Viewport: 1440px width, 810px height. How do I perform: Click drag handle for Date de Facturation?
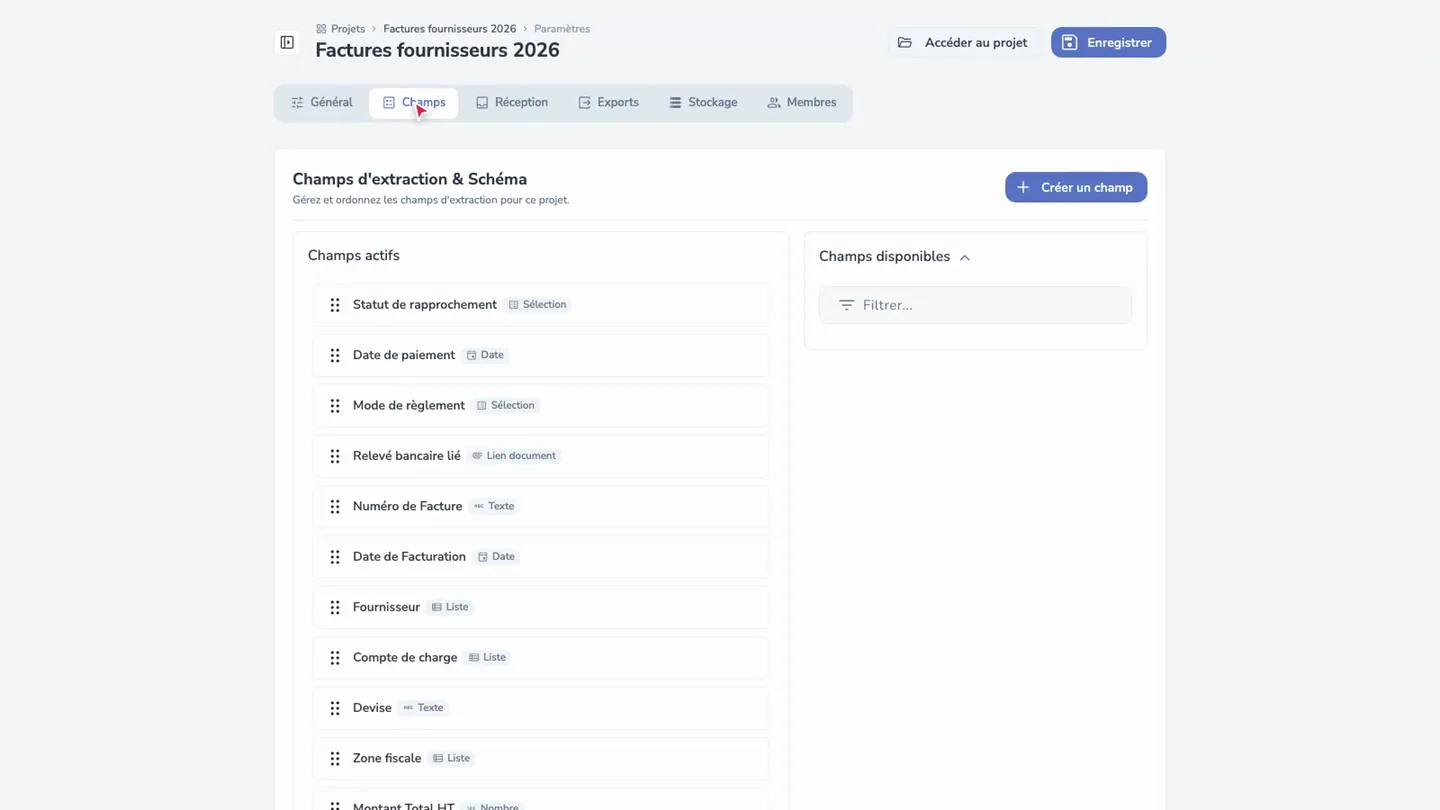tap(335, 557)
